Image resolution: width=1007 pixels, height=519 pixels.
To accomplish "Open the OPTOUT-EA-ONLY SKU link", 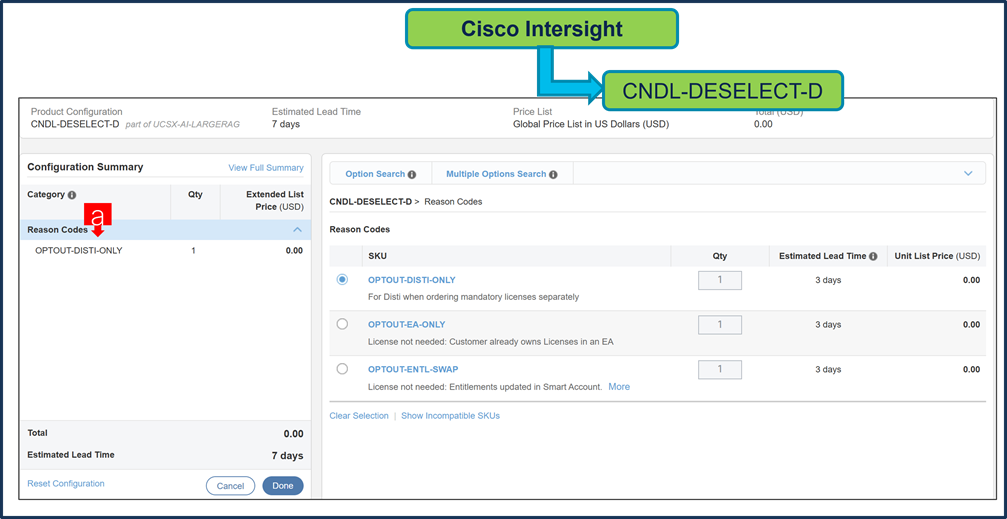I will click(x=407, y=324).
